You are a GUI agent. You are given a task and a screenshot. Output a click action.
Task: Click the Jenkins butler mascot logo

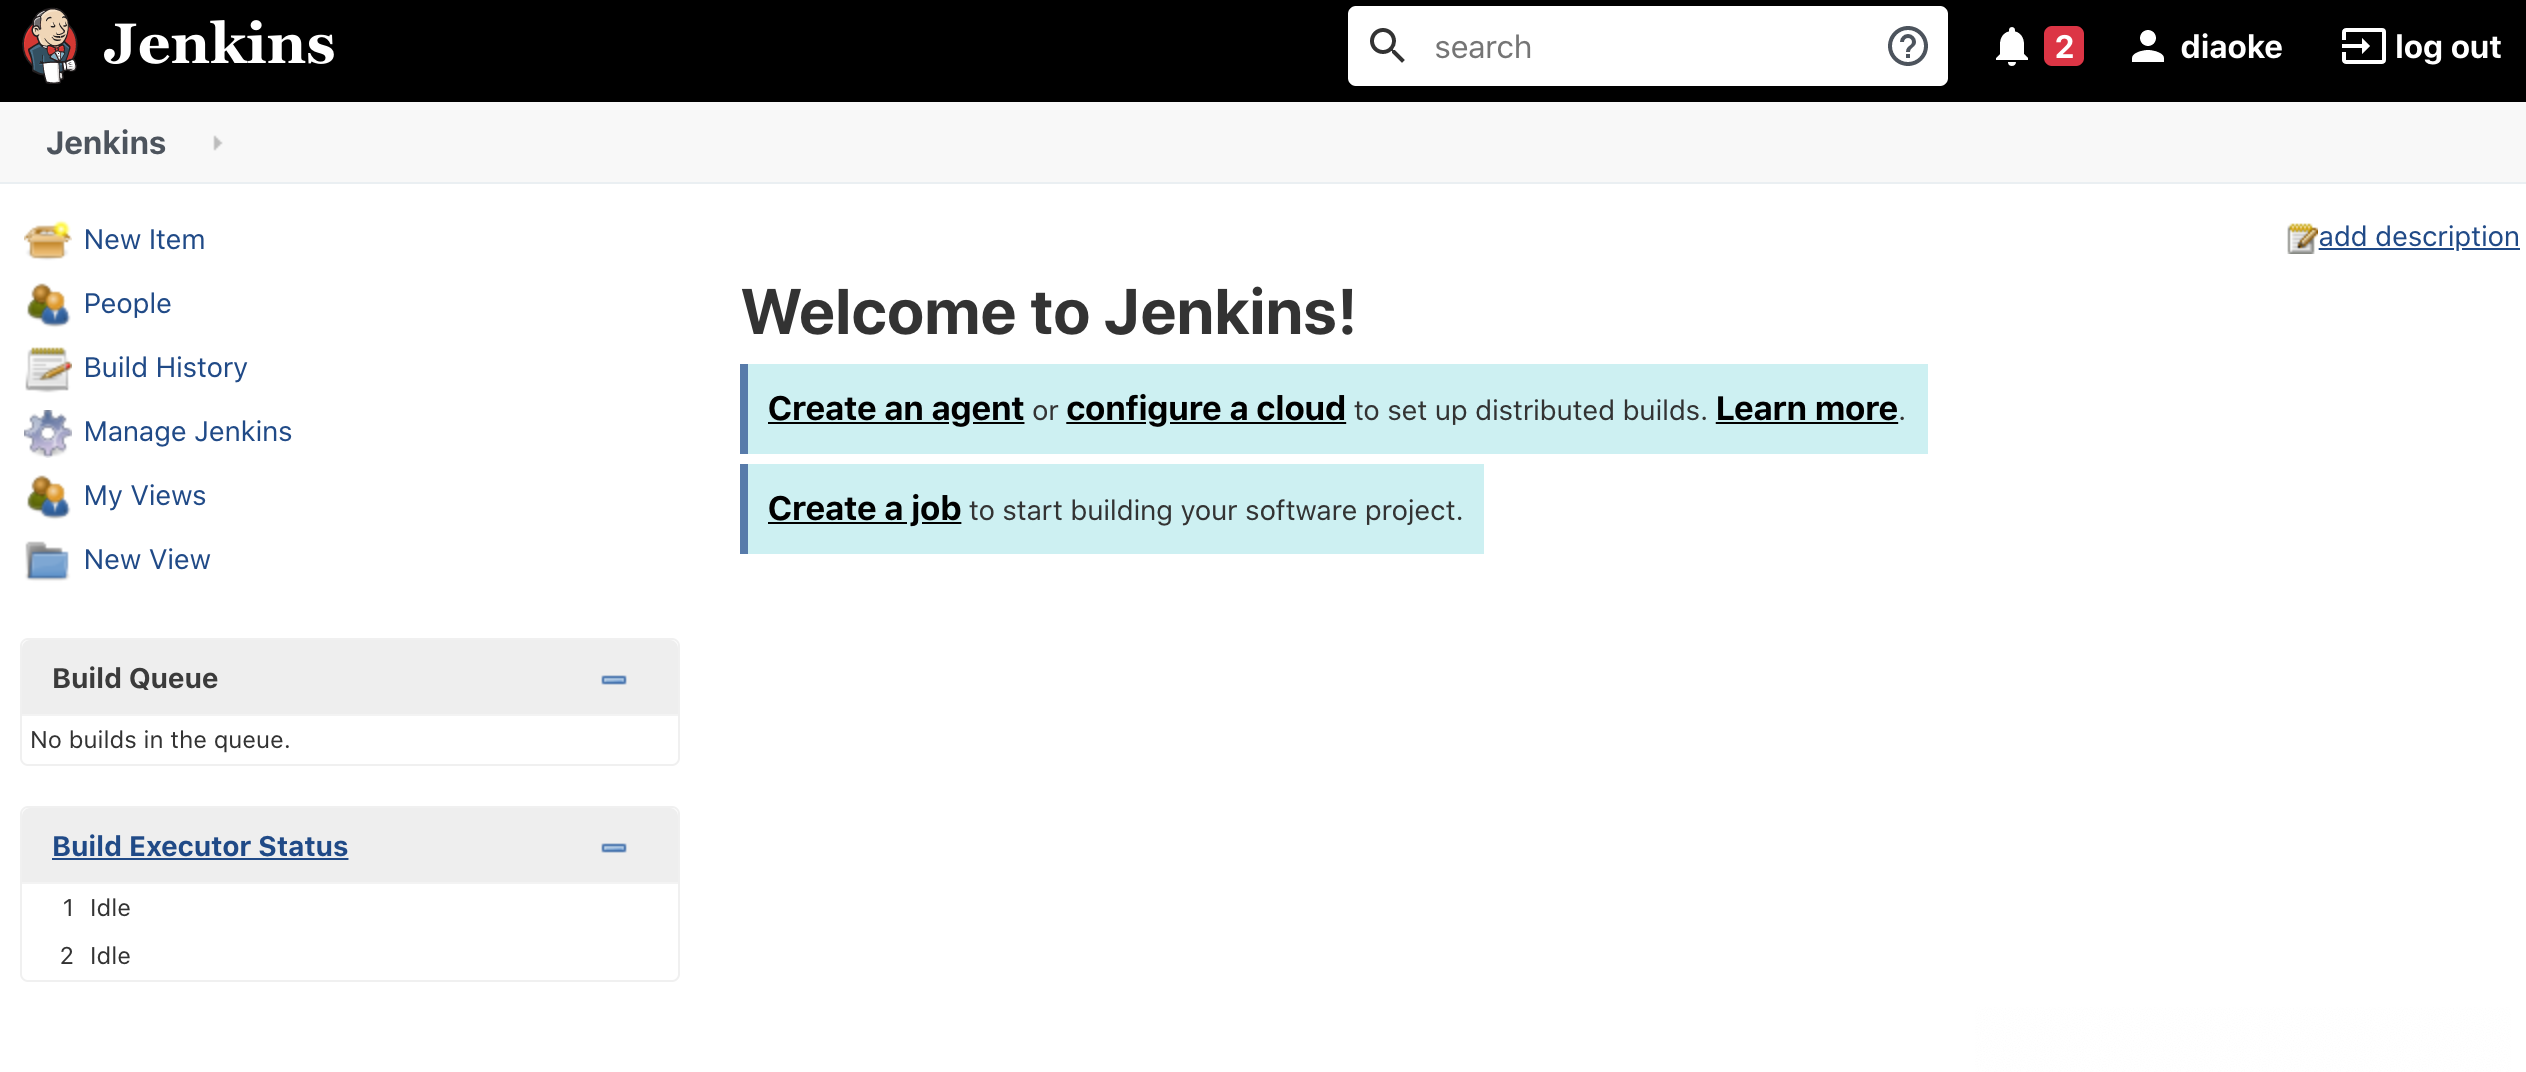coord(50,46)
